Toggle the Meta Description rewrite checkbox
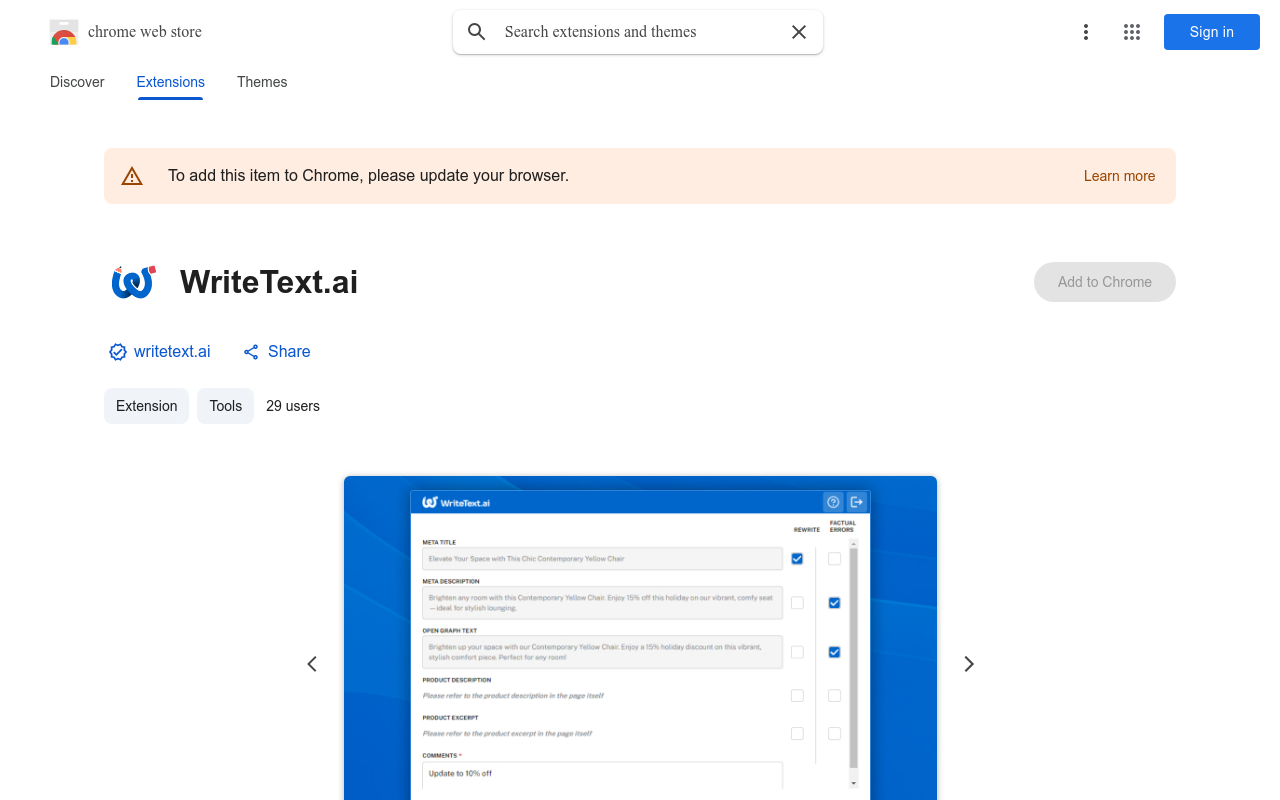The height and width of the screenshot is (800, 1280). coord(797,603)
